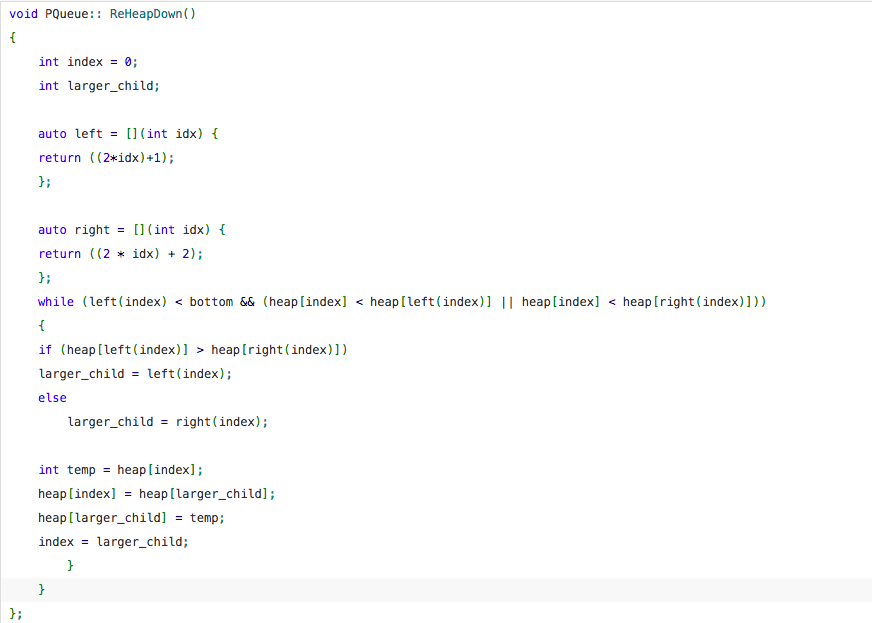Place cursor on the index variable declaration
This screenshot has height=623, width=872.
coord(75,61)
